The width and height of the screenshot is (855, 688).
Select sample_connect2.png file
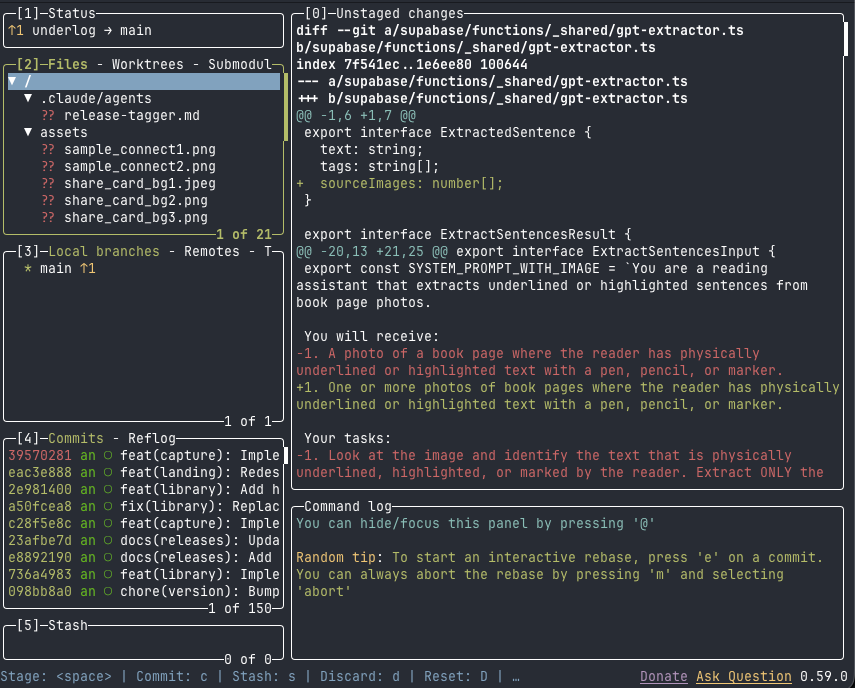(x=140, y=166)
